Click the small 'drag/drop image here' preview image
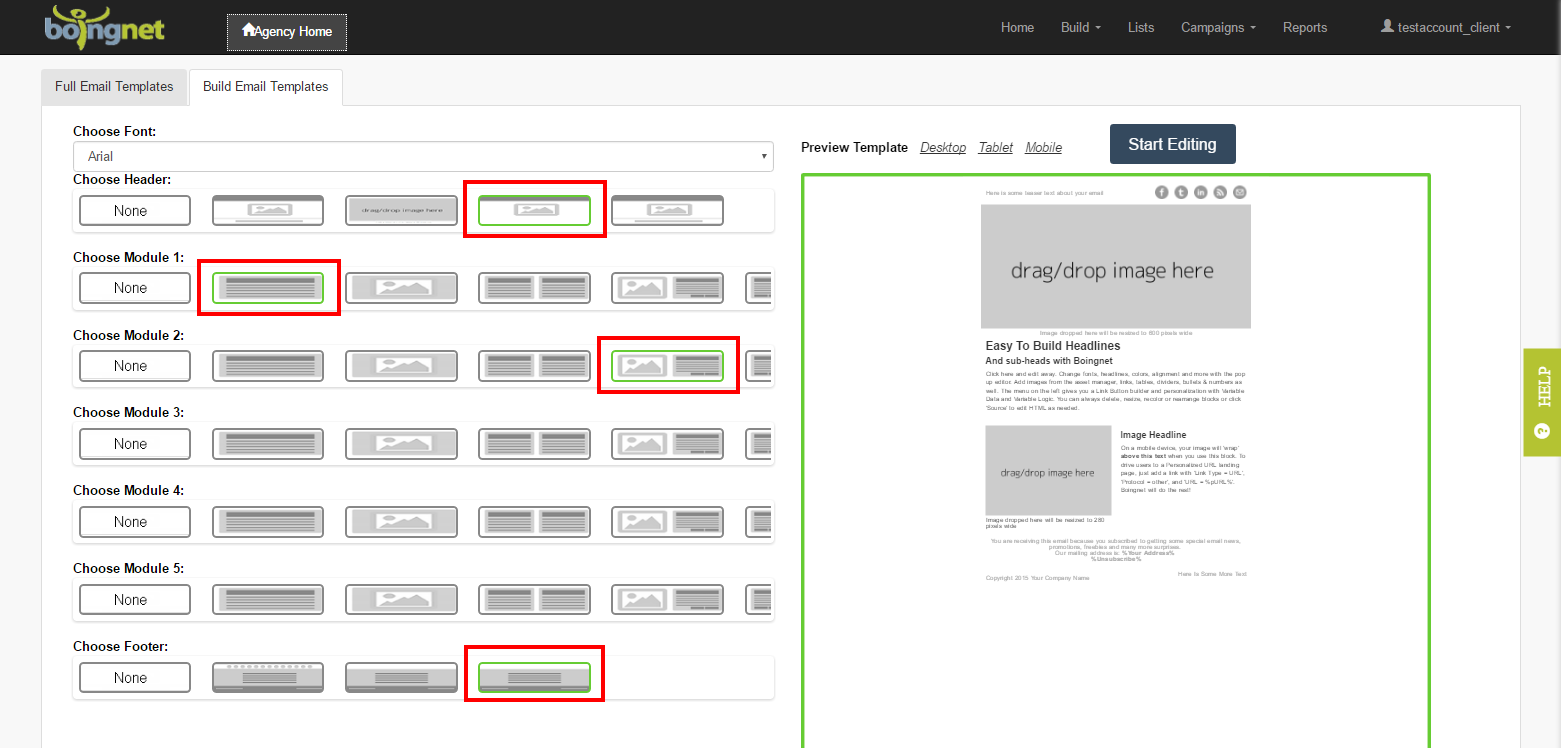This screenshot has height=748, width=1561. tap(1048, 471)
